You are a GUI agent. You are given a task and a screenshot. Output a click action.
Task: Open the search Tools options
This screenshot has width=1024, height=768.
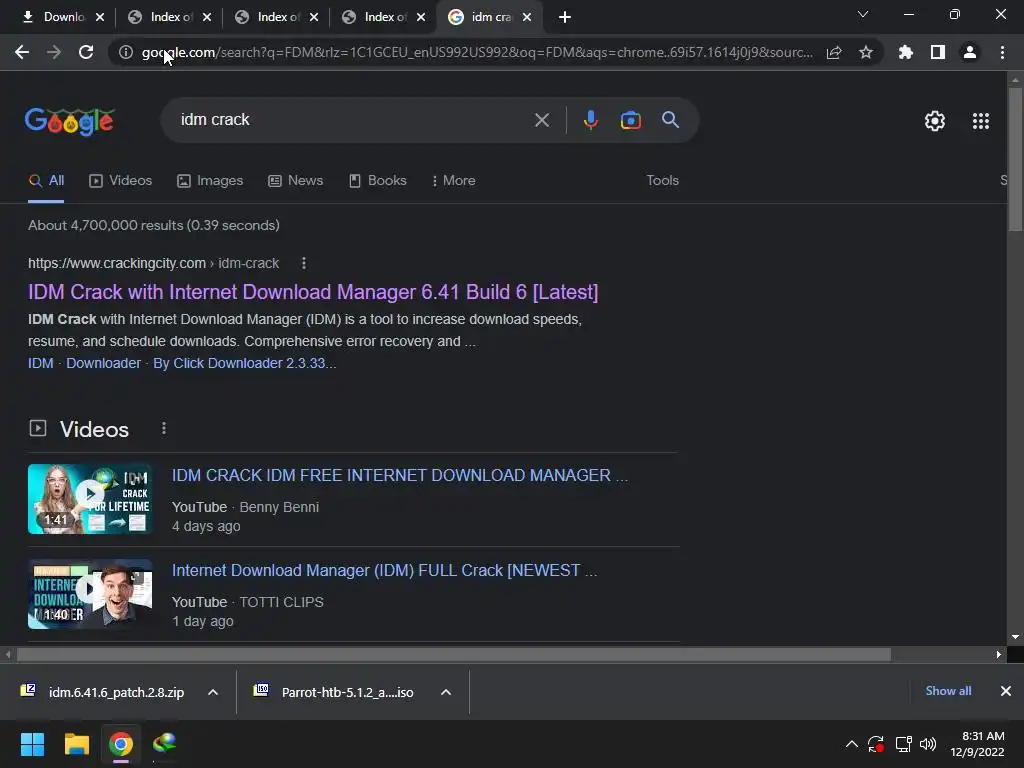click(662, 181)
